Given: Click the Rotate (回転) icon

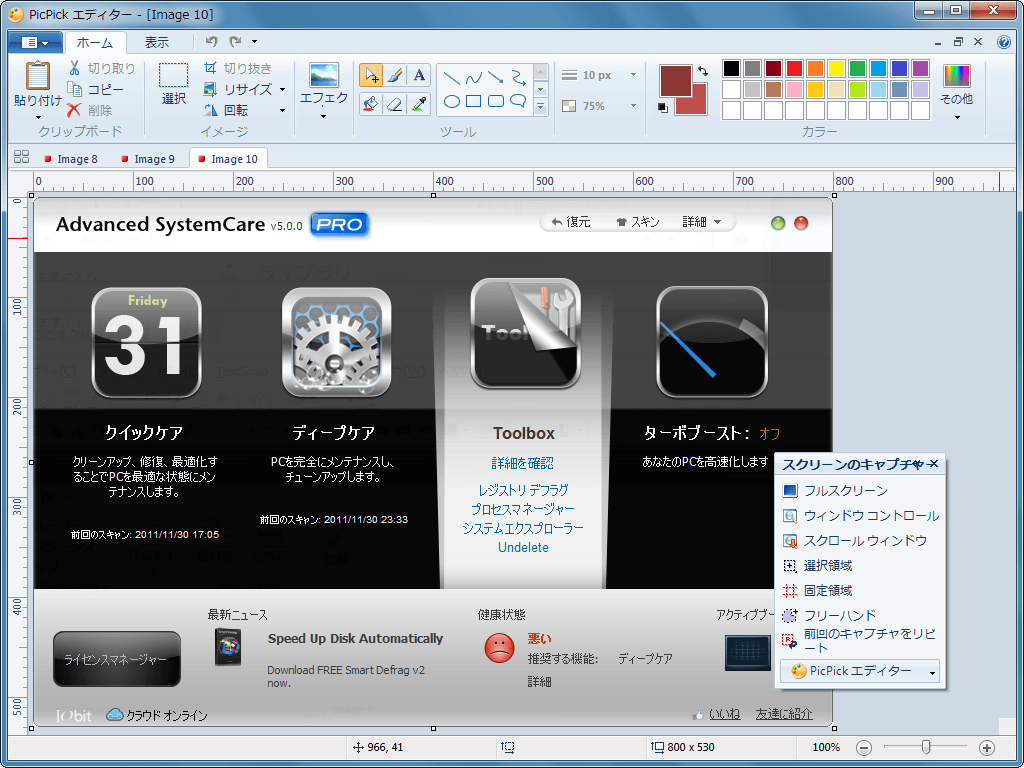Looking at the screenshot, I should coord(210,110).
